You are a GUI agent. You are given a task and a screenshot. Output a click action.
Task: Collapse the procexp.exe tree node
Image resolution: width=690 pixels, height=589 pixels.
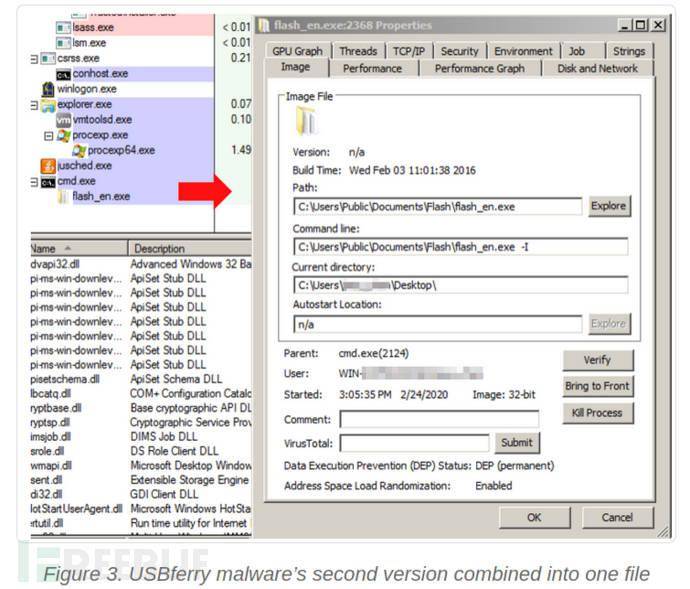(49, 135)
